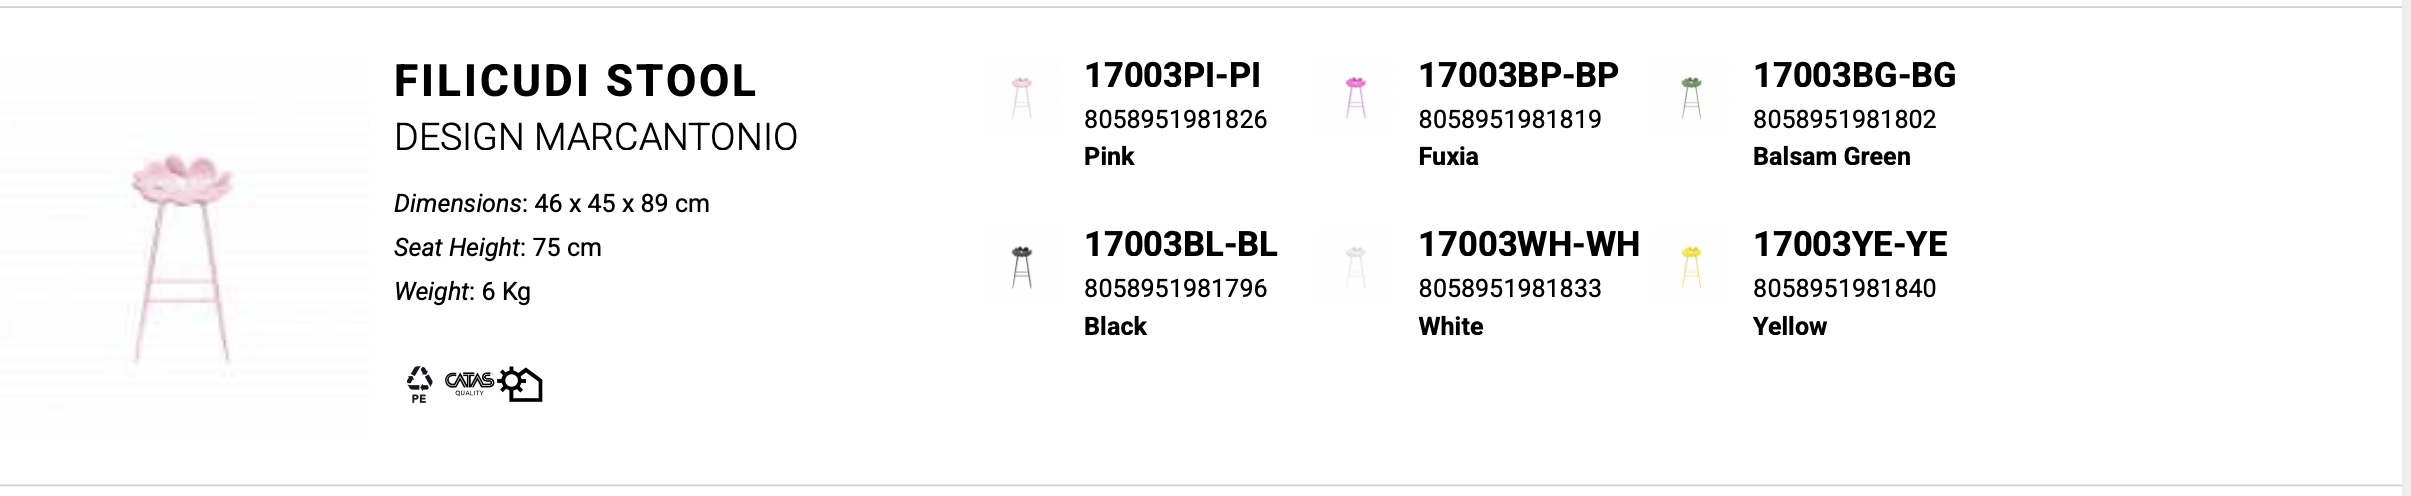Click barcode number 8058951981840

(x=1844, y=288)
